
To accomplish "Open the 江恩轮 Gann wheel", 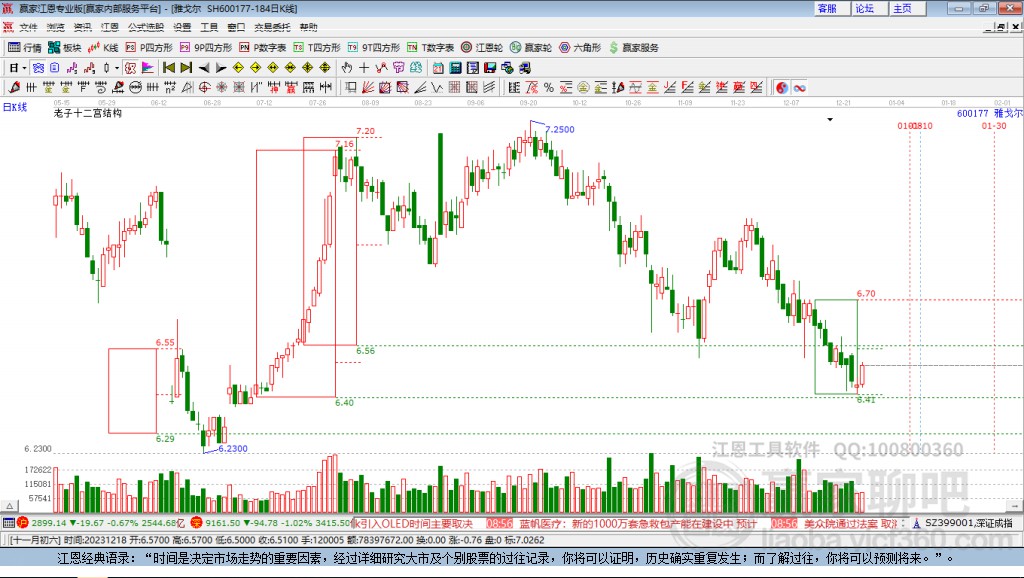I will [x=482, y=48].
